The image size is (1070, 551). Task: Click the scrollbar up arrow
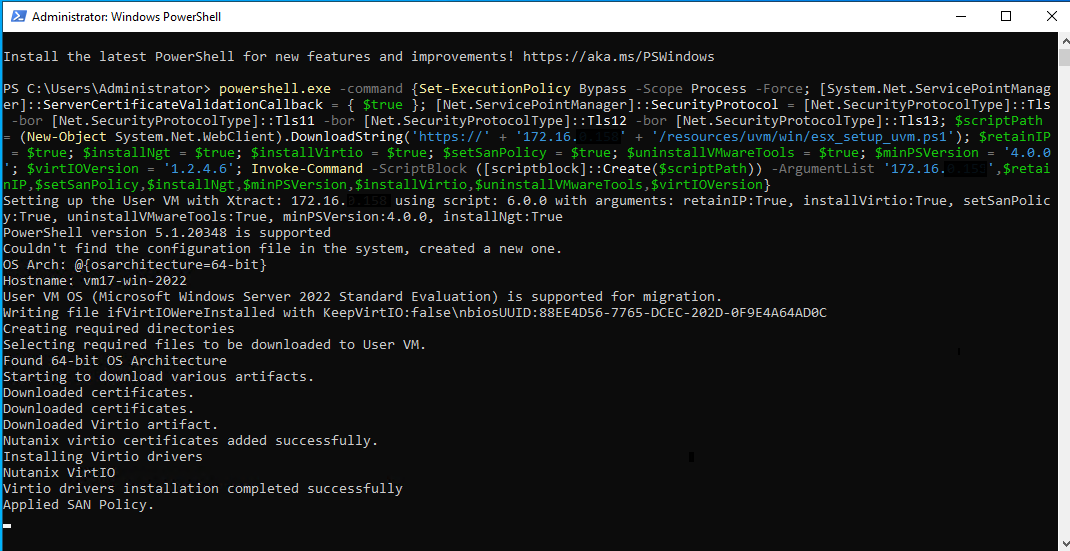1061,41
